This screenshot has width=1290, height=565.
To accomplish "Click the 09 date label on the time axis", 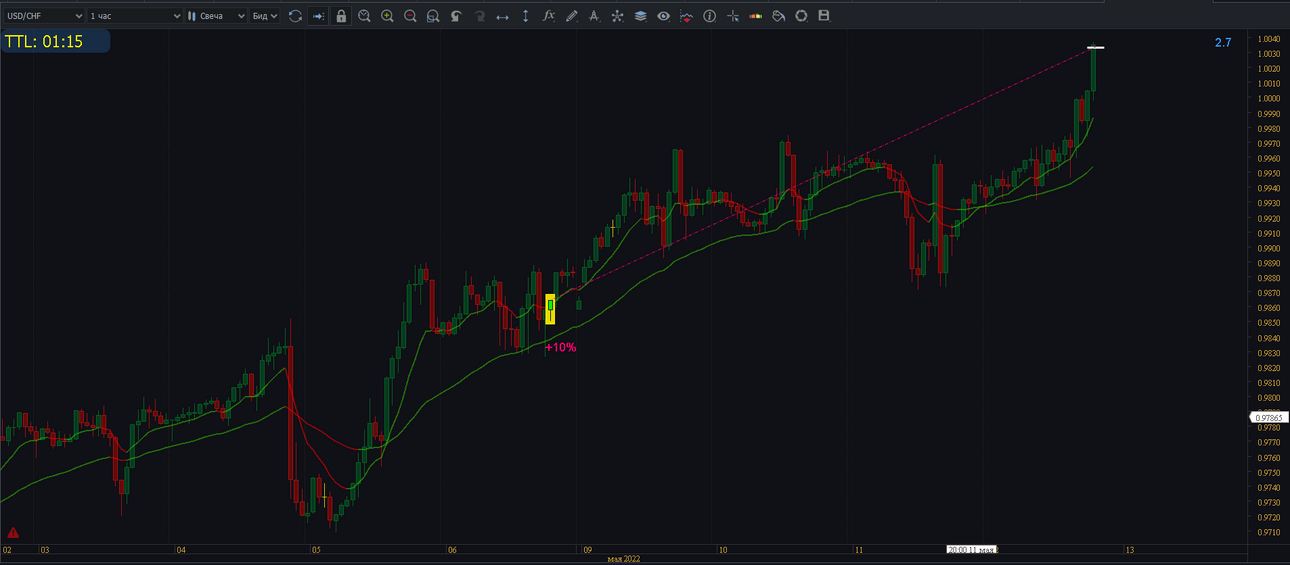I will point(588,549).
